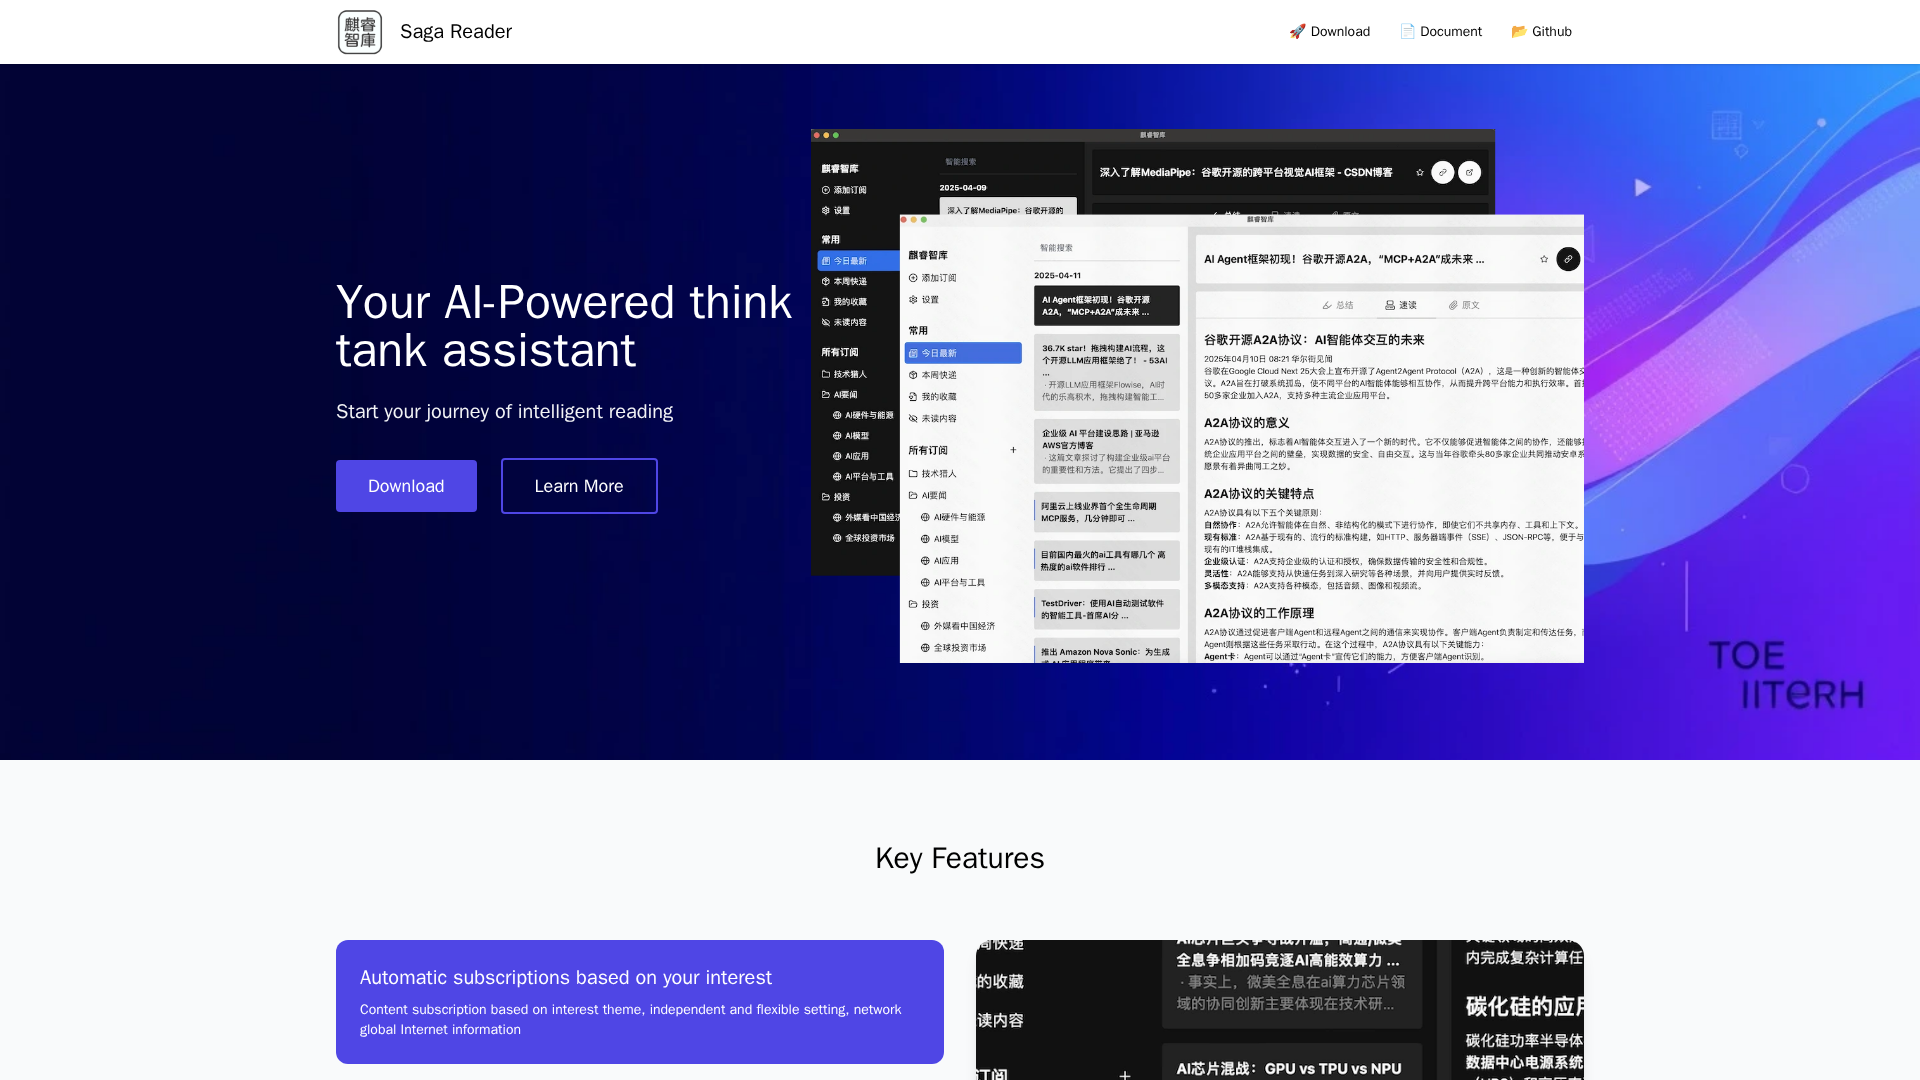
Task: Click the 设置 gear icon in light window
Action: click(913, 300)
